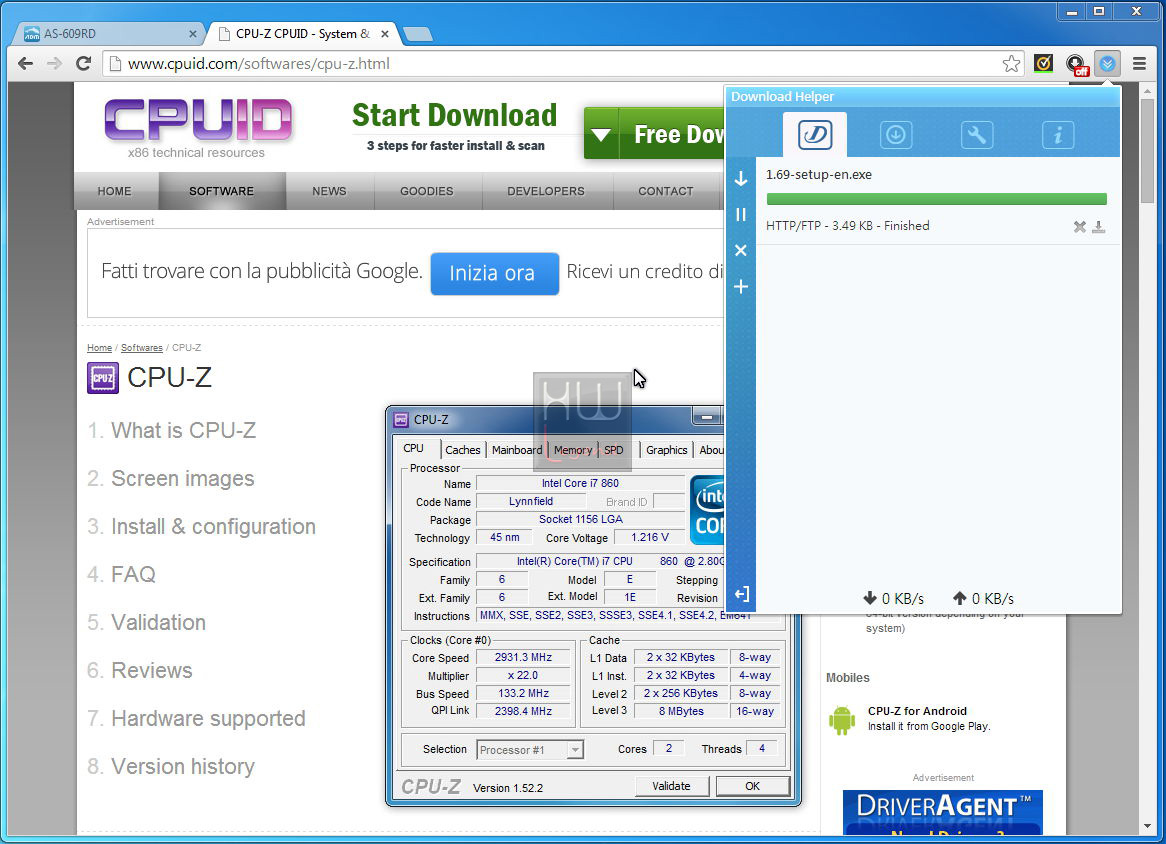Click the scrollbar down arrow
1166x844 pixels.
[x=1147, y=826]
